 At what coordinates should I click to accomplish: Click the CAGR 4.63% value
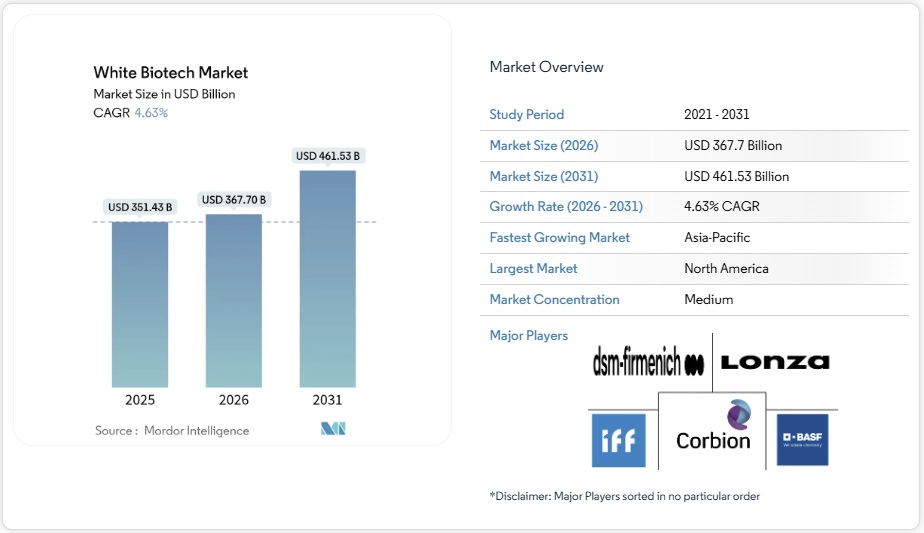151,113
